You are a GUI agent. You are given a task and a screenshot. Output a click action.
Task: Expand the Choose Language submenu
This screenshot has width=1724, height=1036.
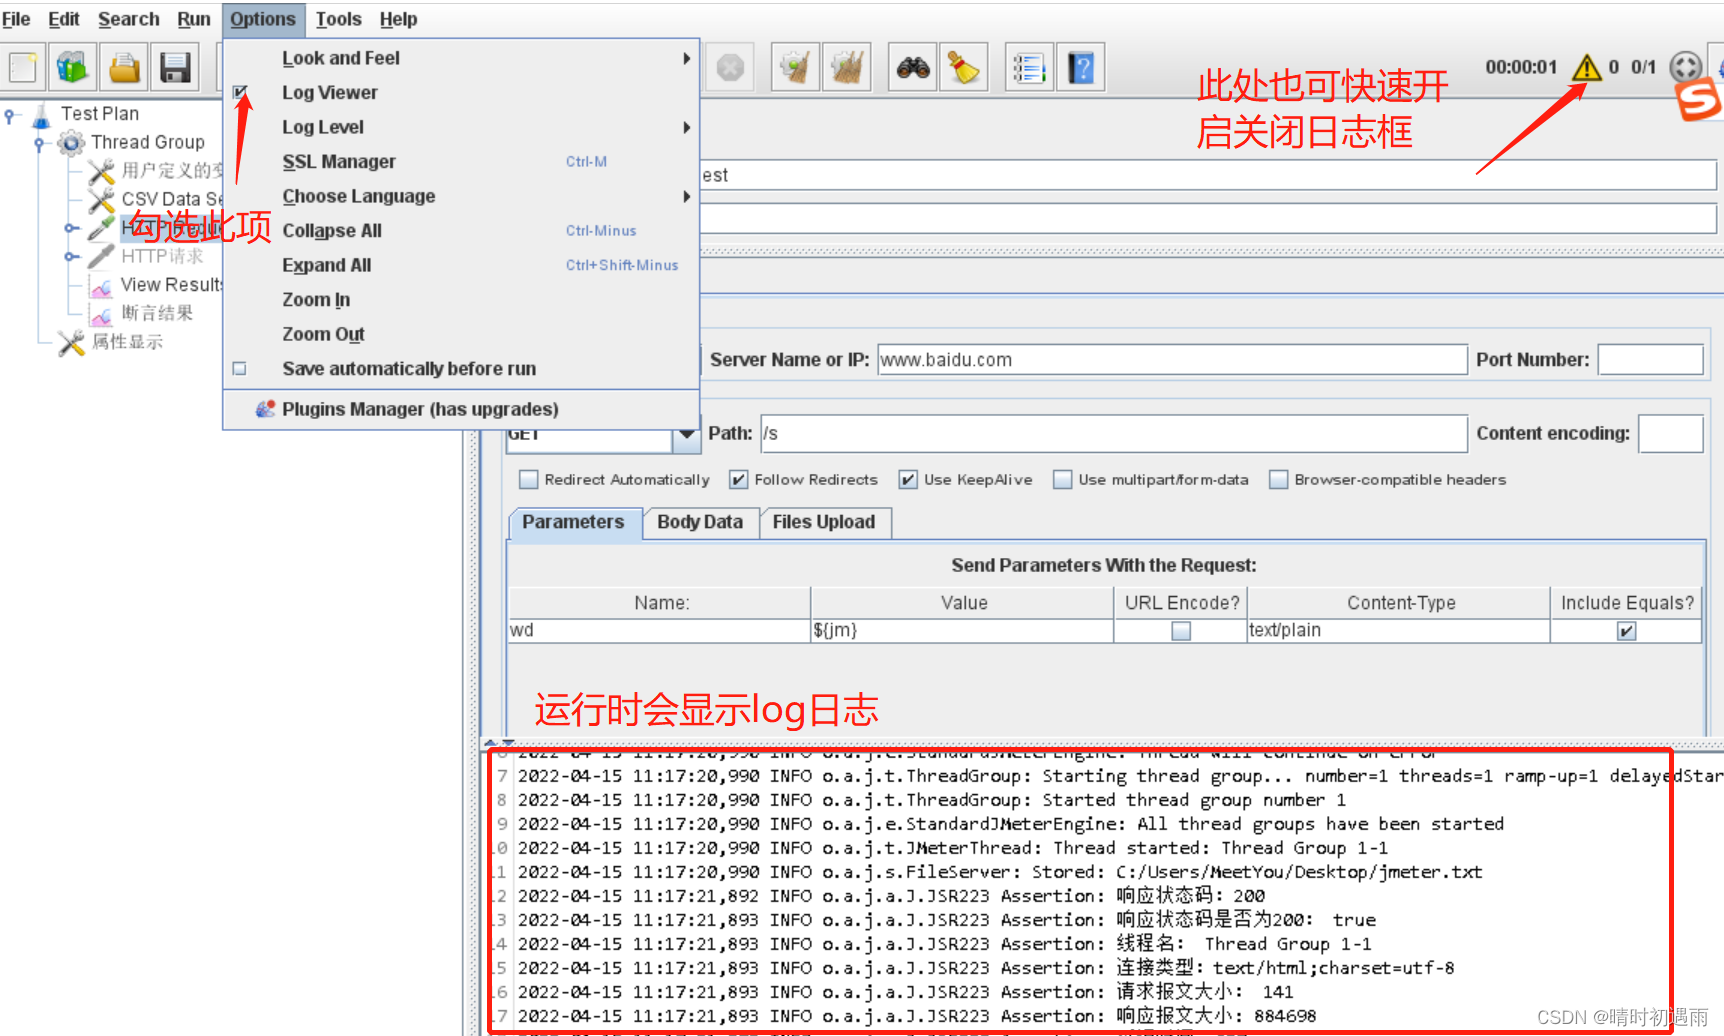(x=461, y=196)
